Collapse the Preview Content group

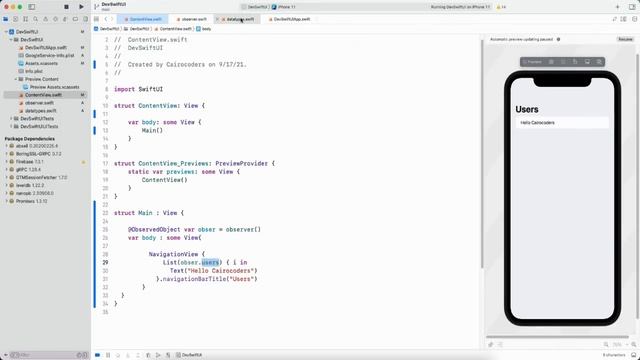(x=16, y=79)
